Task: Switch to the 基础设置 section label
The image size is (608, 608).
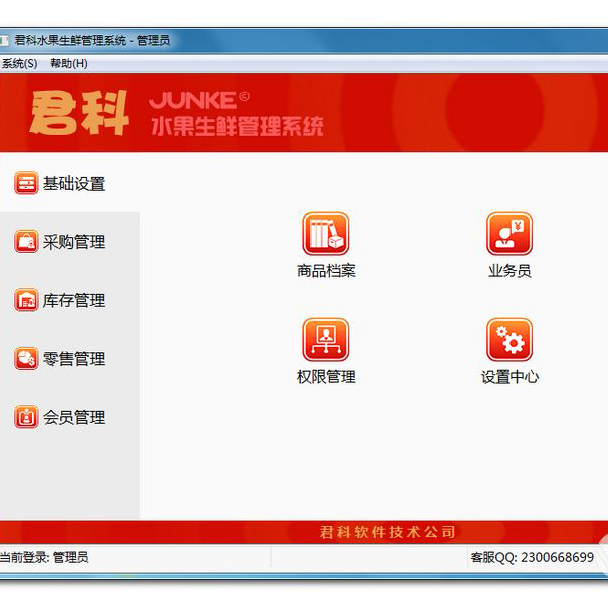Action: coord(74,184)
